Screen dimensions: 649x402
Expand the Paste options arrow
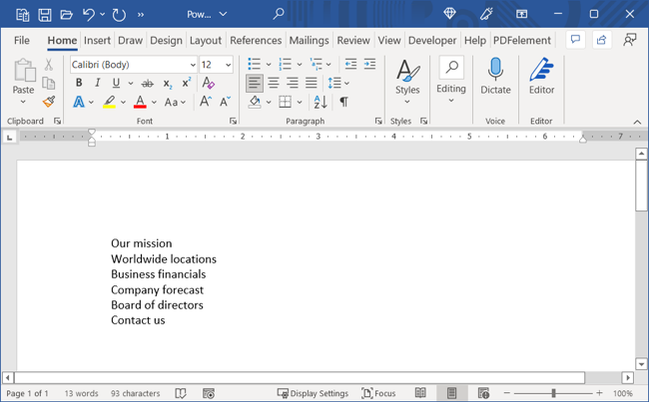(23, 102)
